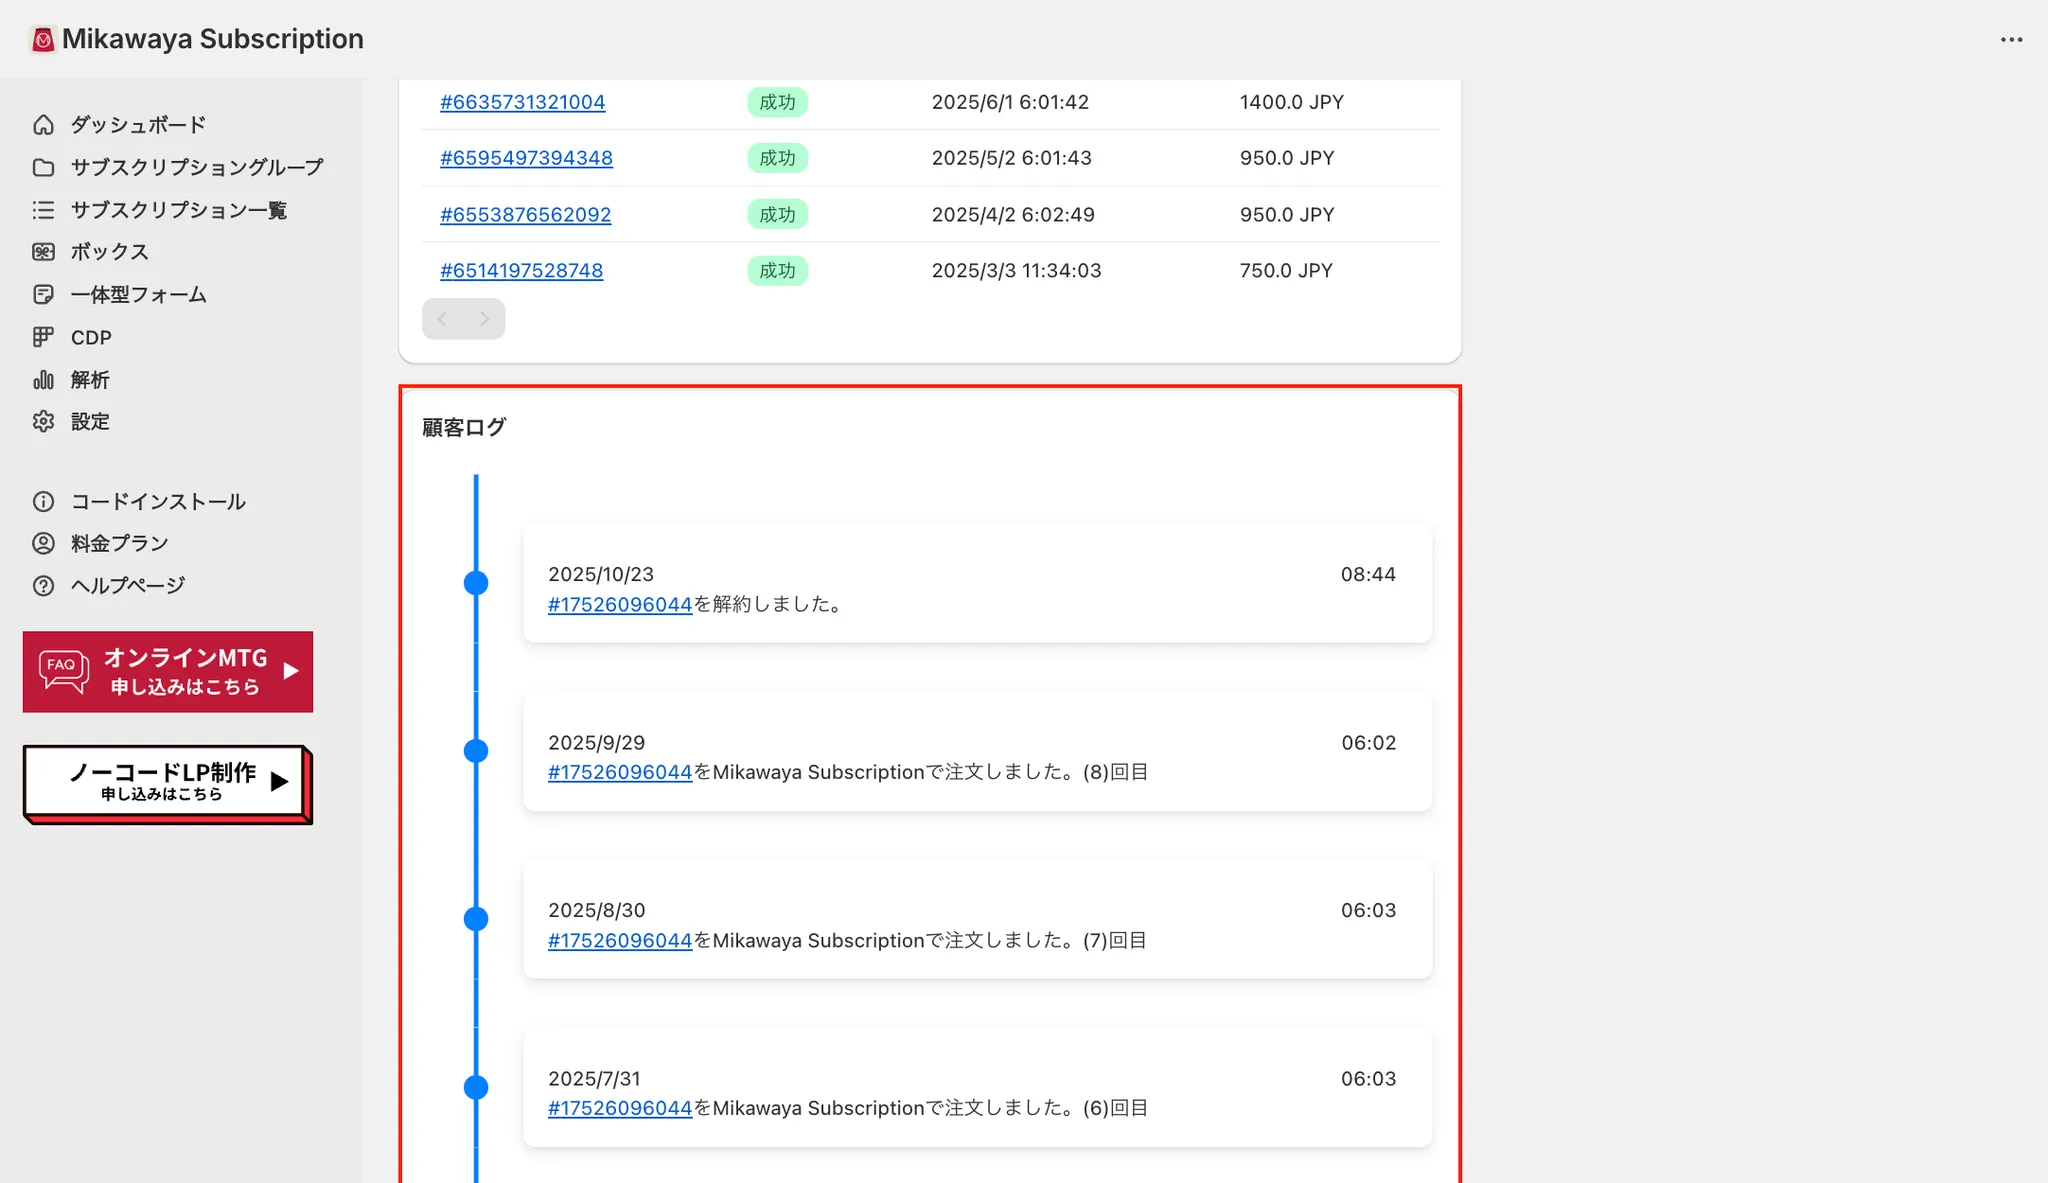The width and height of the screenshot is (2048, 1183).
Task: Click the timeline dot for 2025/10/23
Action: (x=476, y=583)
